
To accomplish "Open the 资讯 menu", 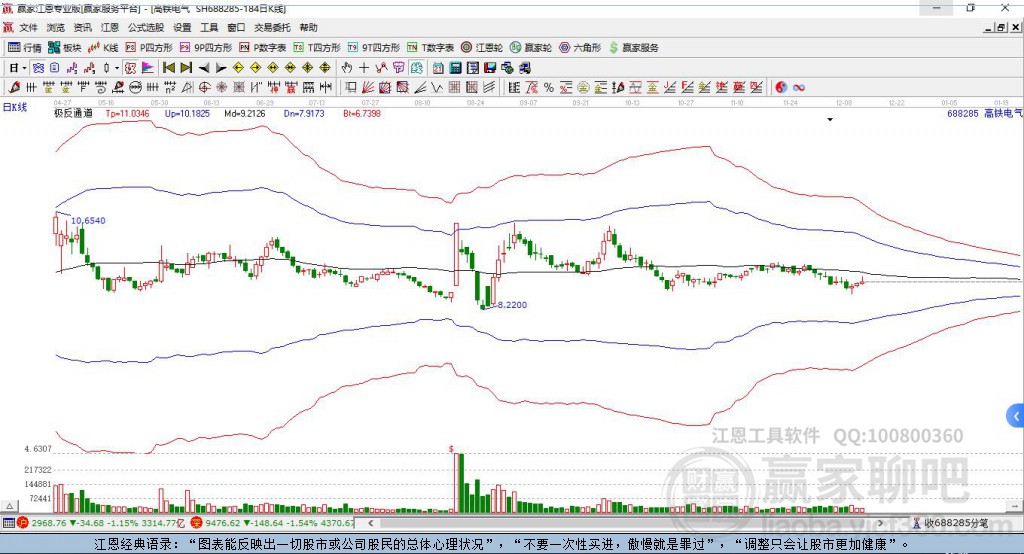I will [x=82, y=27].
